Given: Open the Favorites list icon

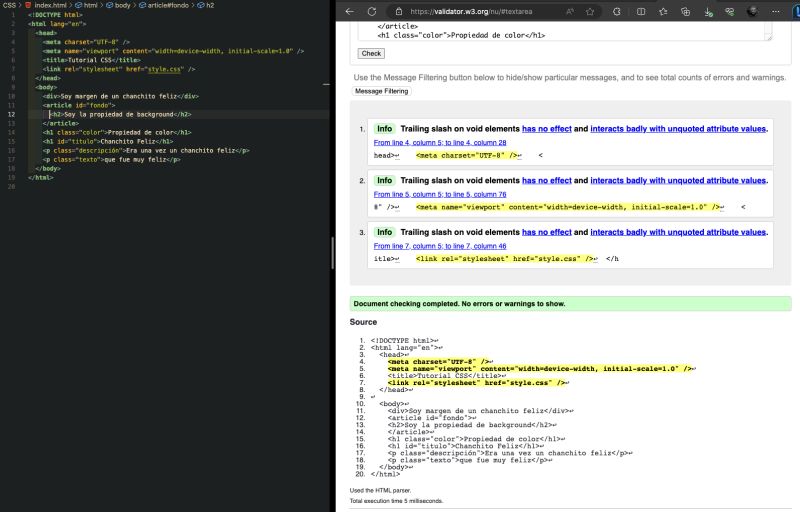Looking at the screenshot, I should [x=663, y=11].
